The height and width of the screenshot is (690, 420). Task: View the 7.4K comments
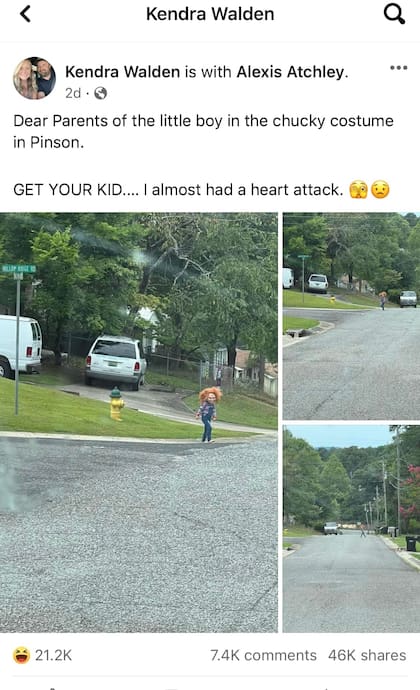(263, 655)
